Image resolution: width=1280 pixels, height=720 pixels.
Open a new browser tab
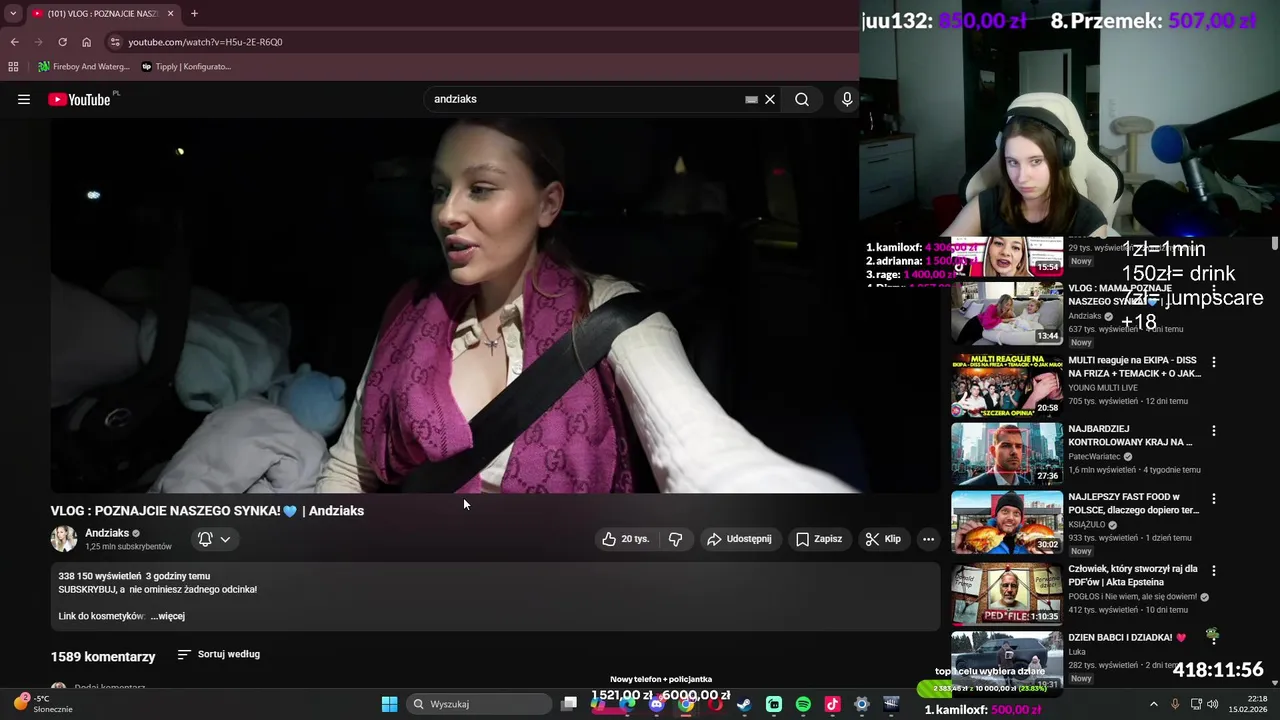[194, 13]
